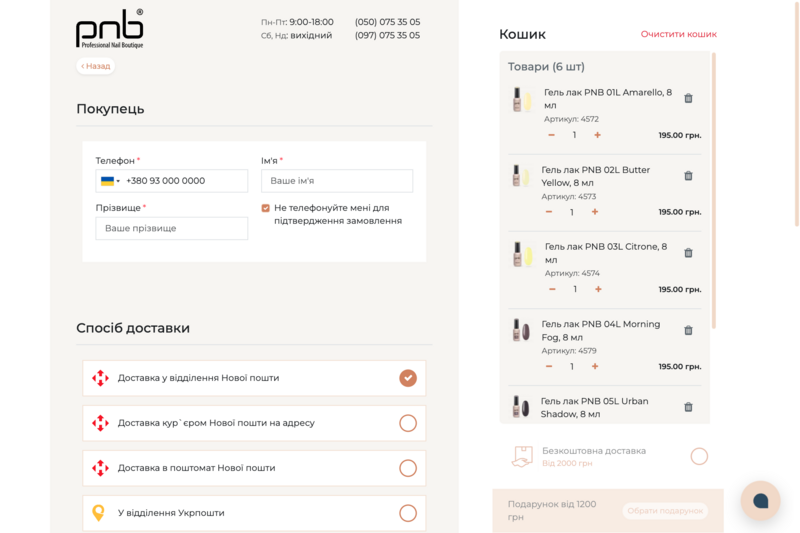Image resolution: width=800 pixels, height=533 pixels.
Task: Click the Прізвище input field
Action: (171, 229)
